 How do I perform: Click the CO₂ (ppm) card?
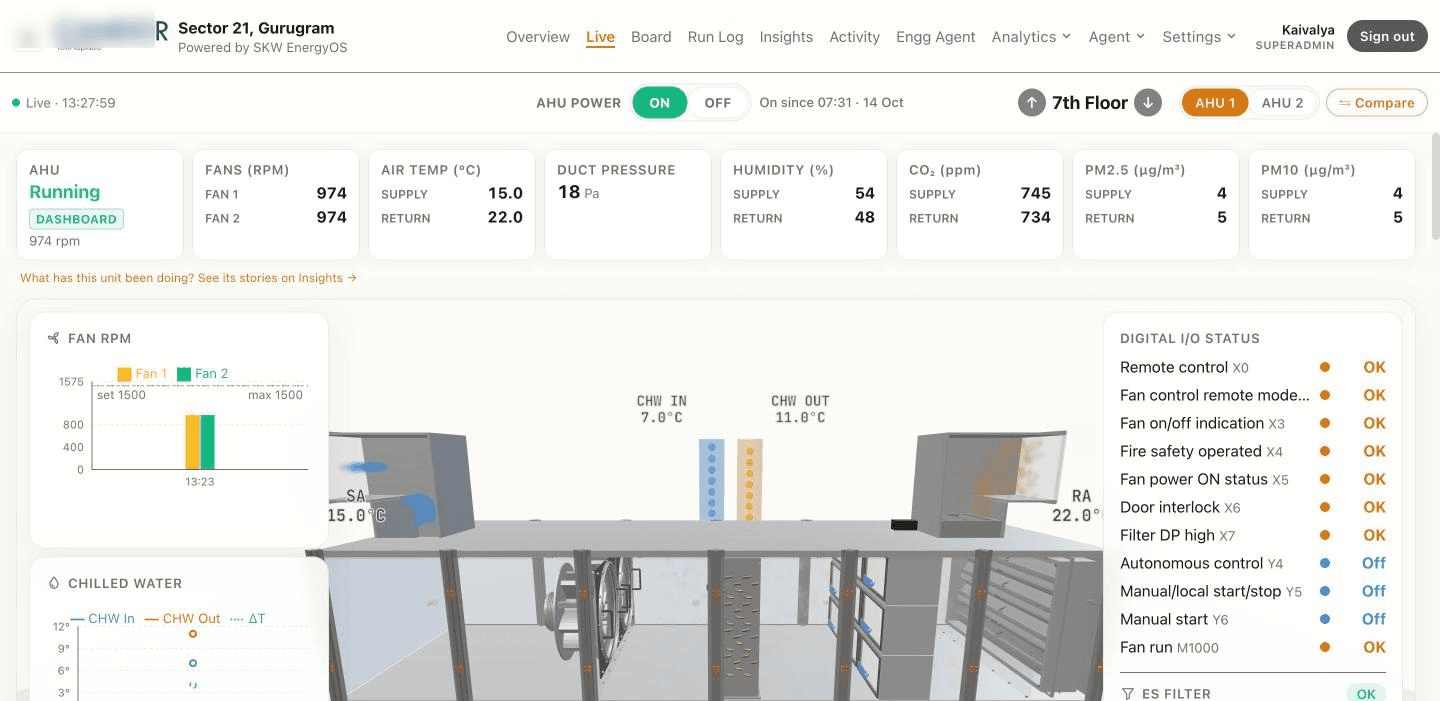click(980, 204)
